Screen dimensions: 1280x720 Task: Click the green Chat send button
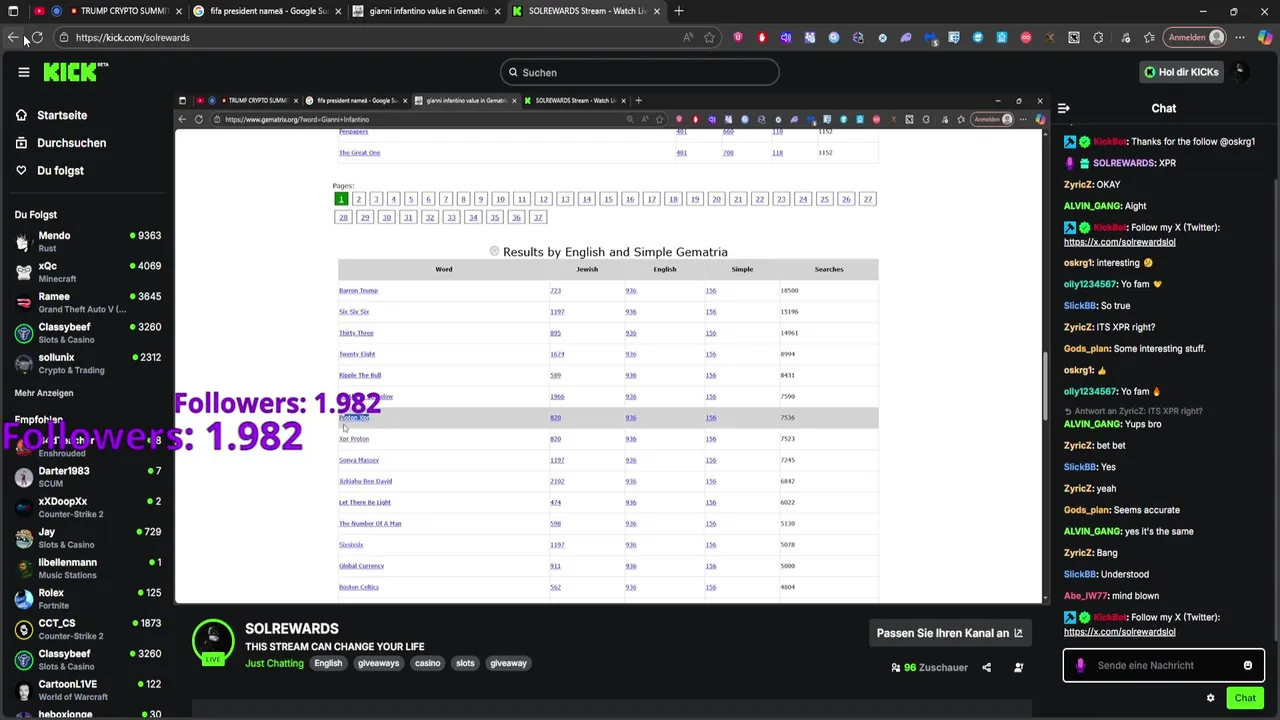click(1245, 698)
